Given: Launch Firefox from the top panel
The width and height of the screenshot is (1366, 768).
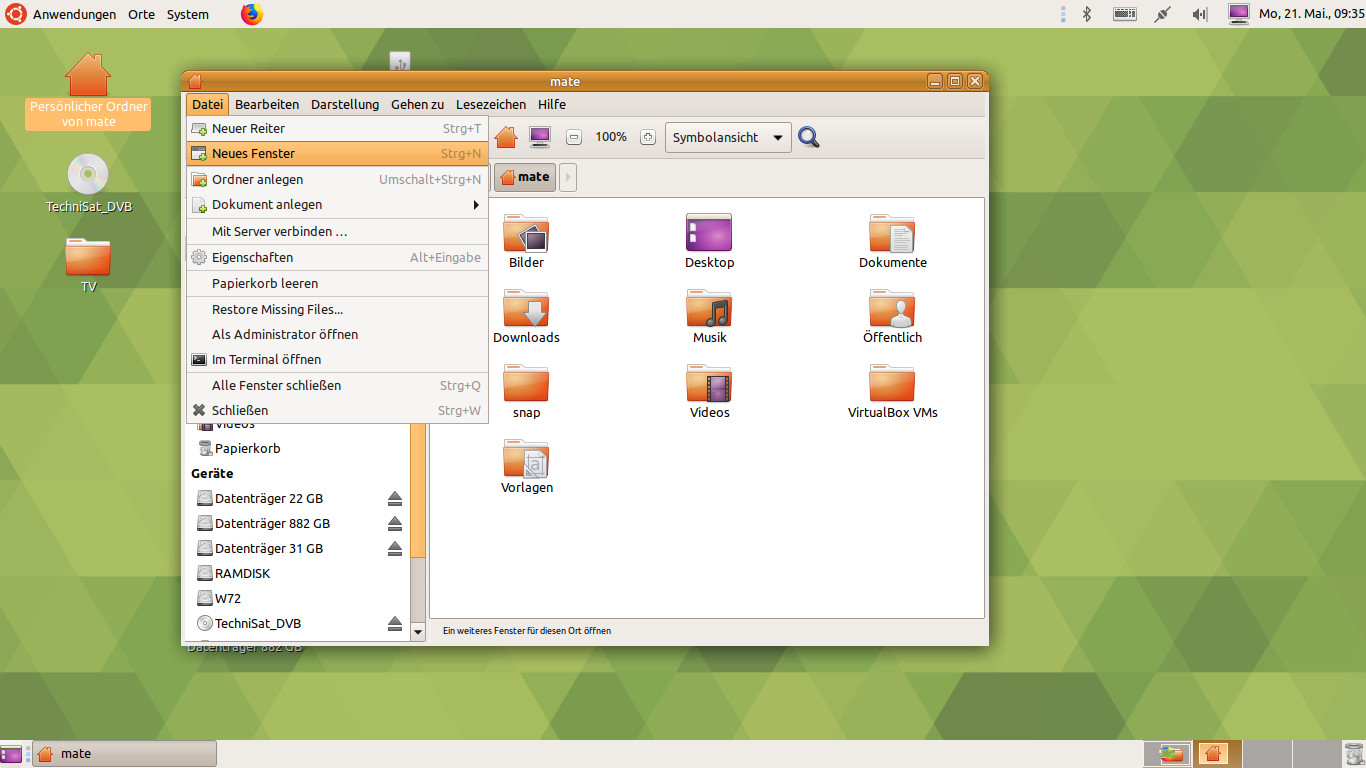Looking at the screenshot, I should [x=252, y=14].
